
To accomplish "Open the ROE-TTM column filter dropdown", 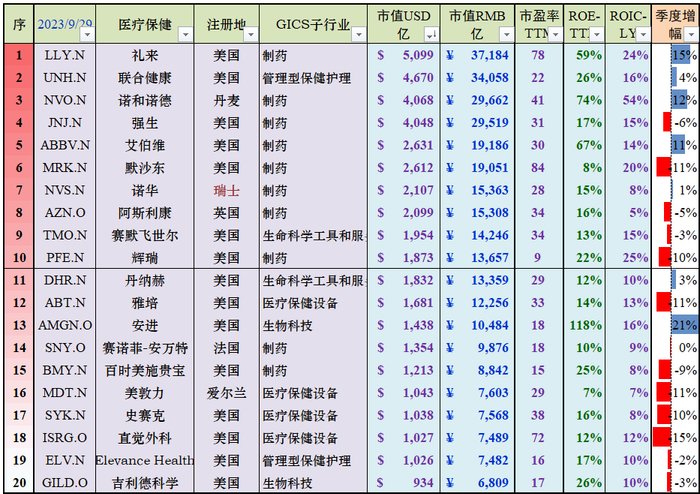I will pos(597,34).
